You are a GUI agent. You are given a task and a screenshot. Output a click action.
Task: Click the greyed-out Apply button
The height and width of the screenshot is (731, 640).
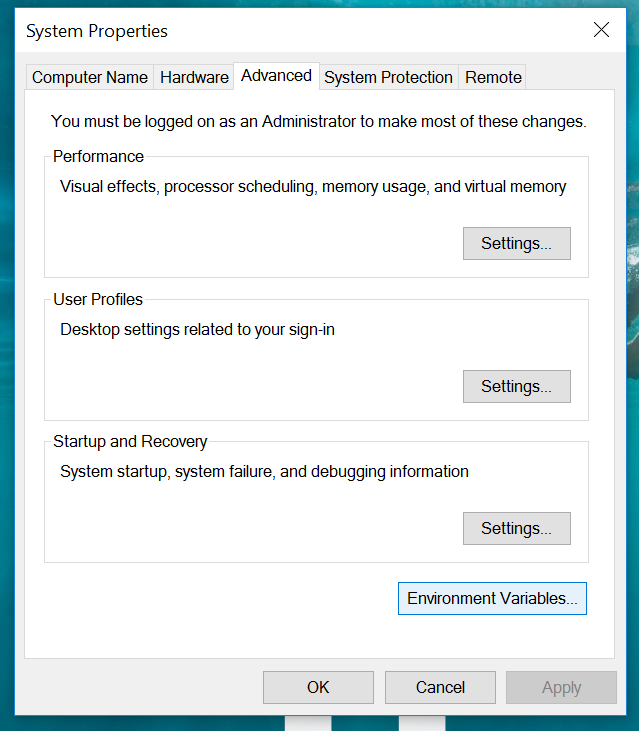561,688
